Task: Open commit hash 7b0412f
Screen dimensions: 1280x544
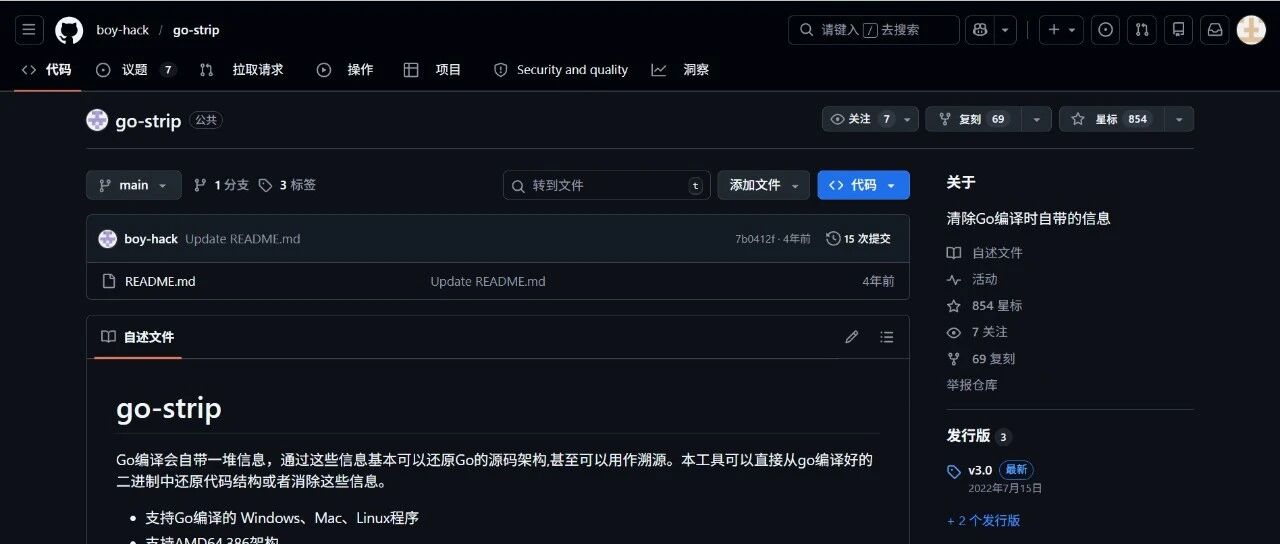Action: pos(755,239)
